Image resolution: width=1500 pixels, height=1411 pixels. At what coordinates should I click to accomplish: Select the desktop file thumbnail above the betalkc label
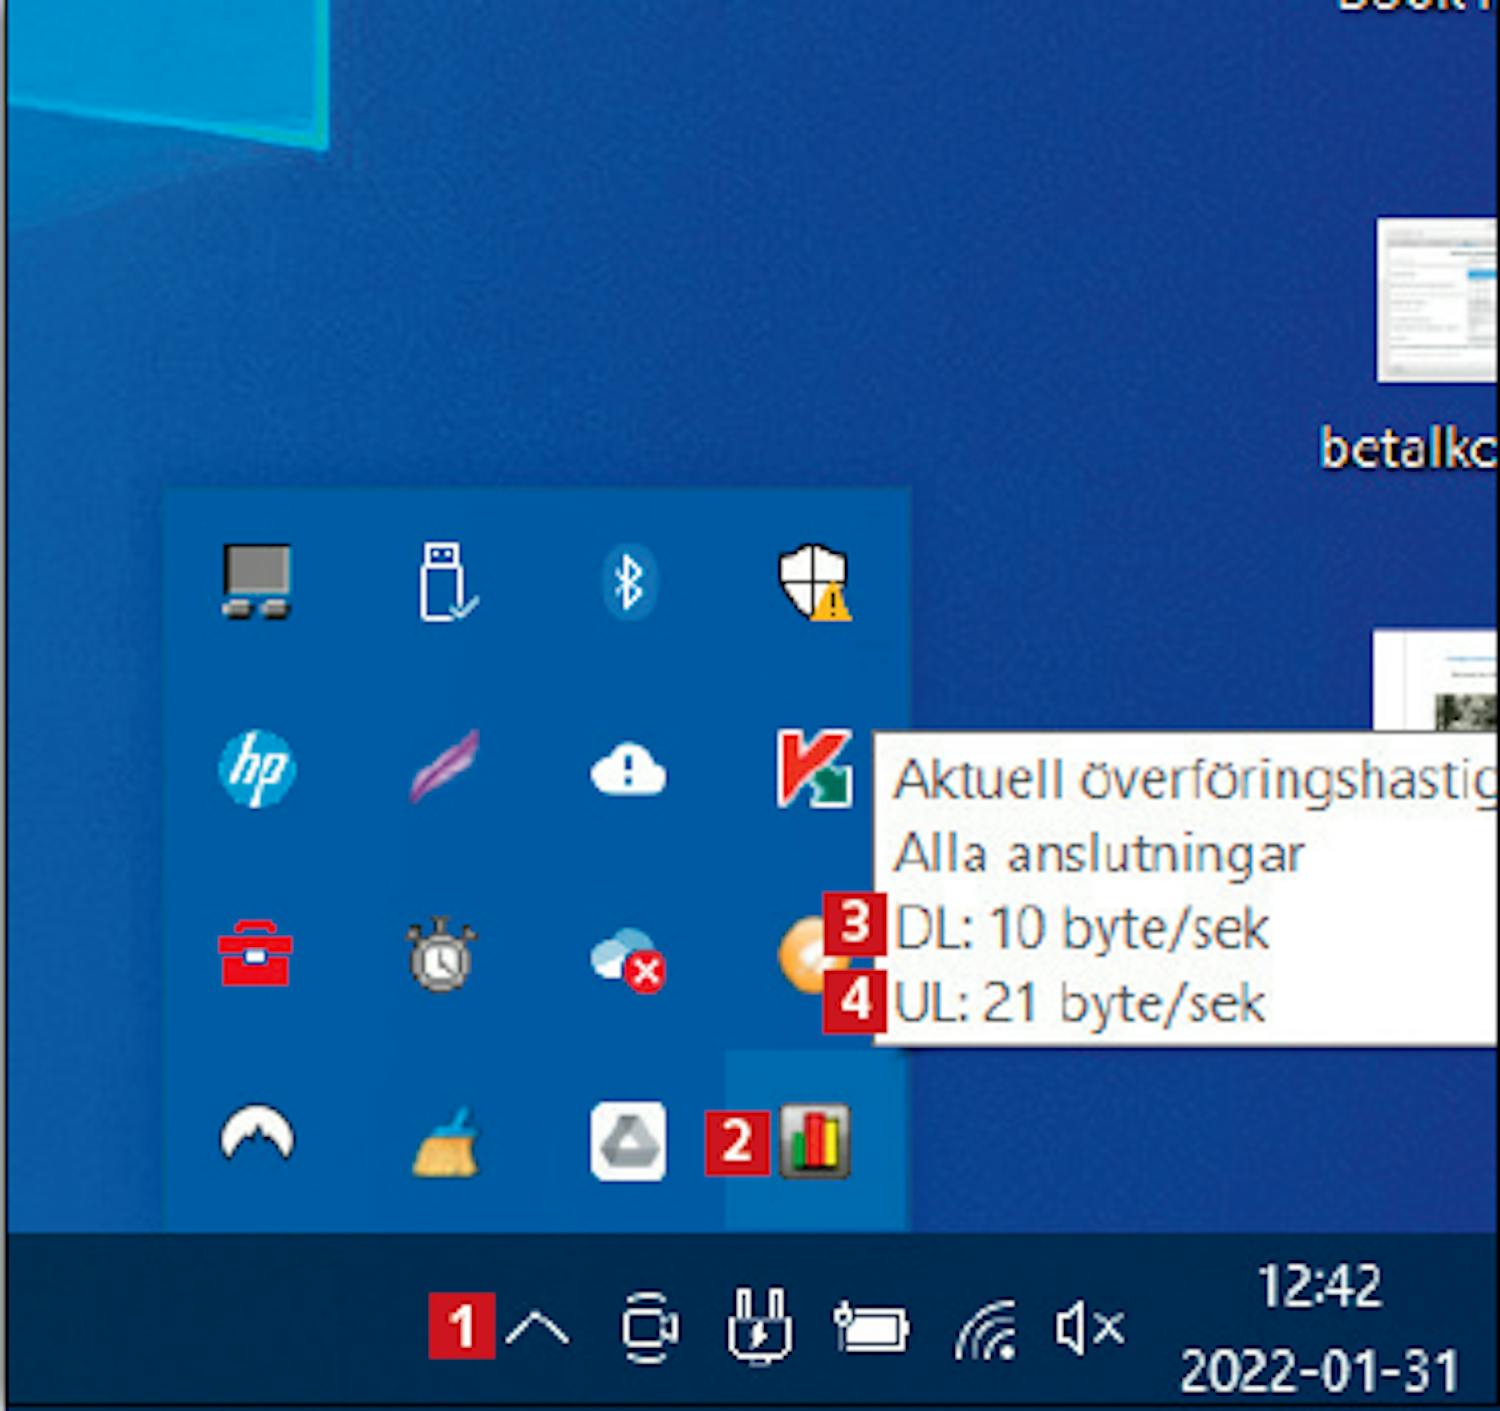(1437, 300)
